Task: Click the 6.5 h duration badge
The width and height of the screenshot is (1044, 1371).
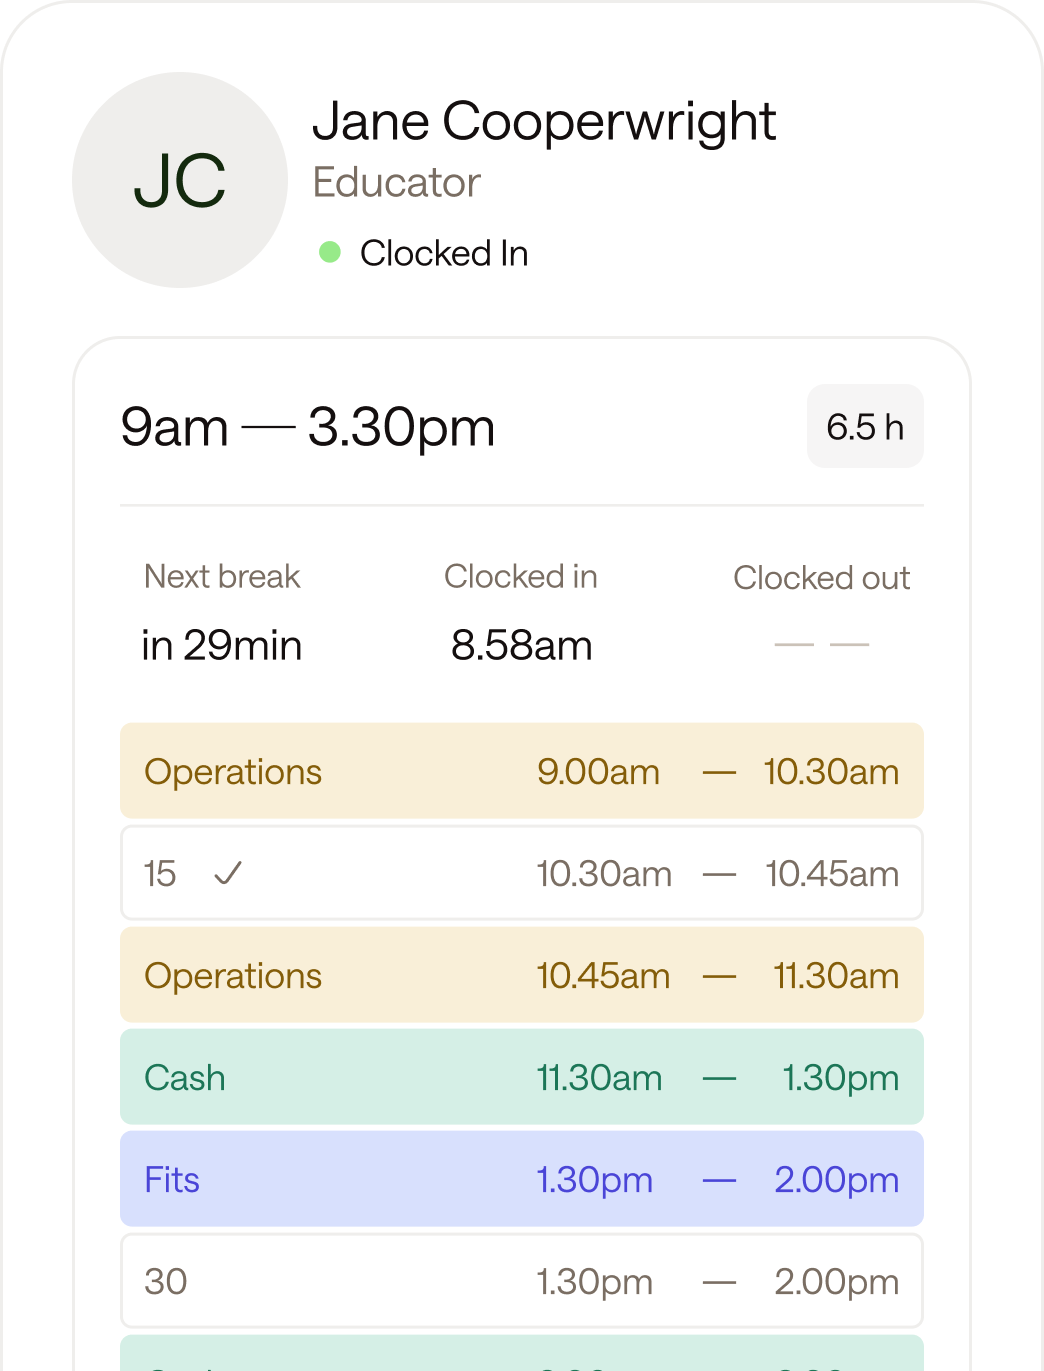Action: [x=865, y=426]
